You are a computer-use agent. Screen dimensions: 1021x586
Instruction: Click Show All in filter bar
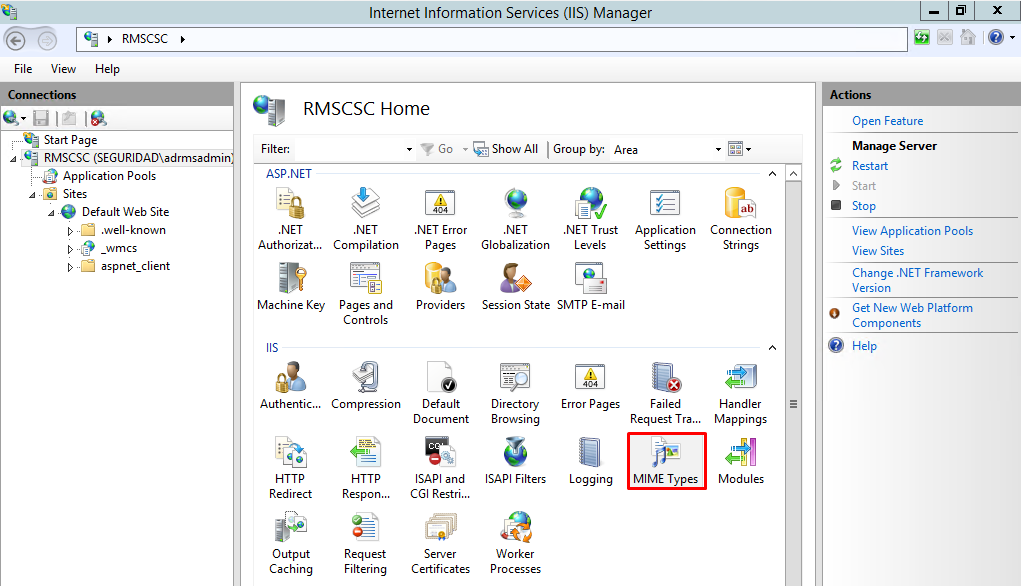(x=506, y=149)
